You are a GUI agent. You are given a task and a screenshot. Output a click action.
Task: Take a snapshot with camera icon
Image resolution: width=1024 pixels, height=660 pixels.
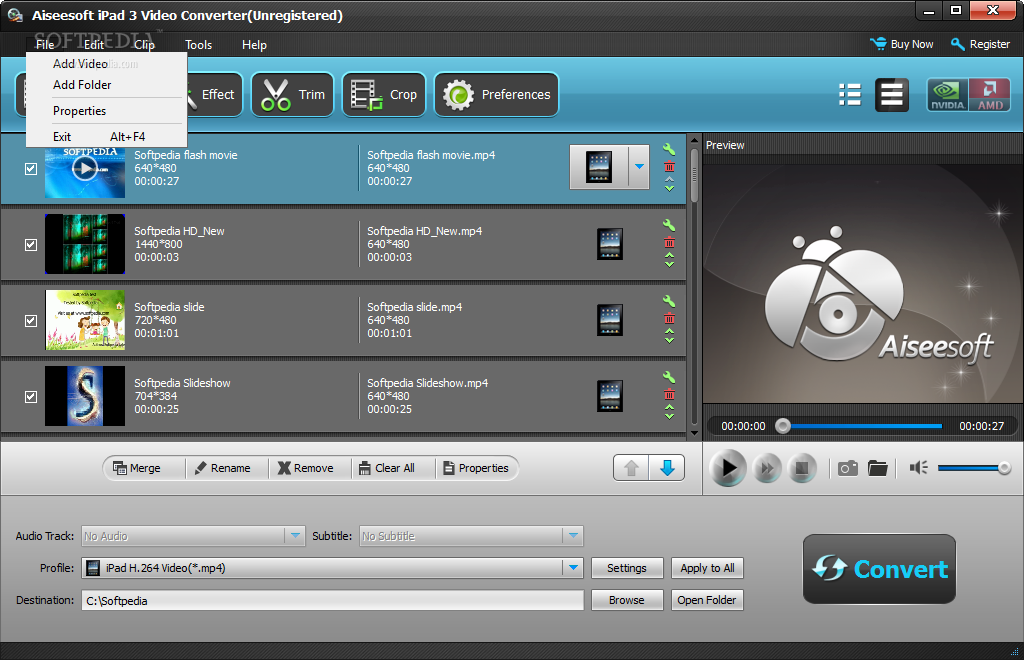pos(848,468)
